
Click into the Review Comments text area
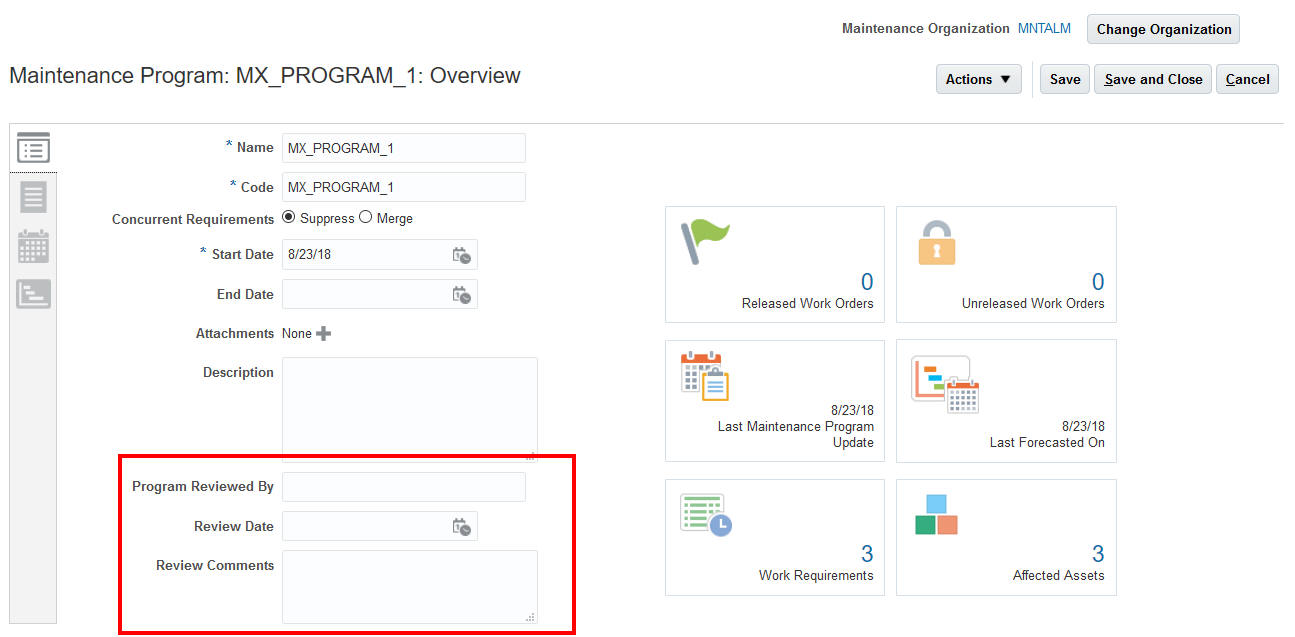click(410, 587)
